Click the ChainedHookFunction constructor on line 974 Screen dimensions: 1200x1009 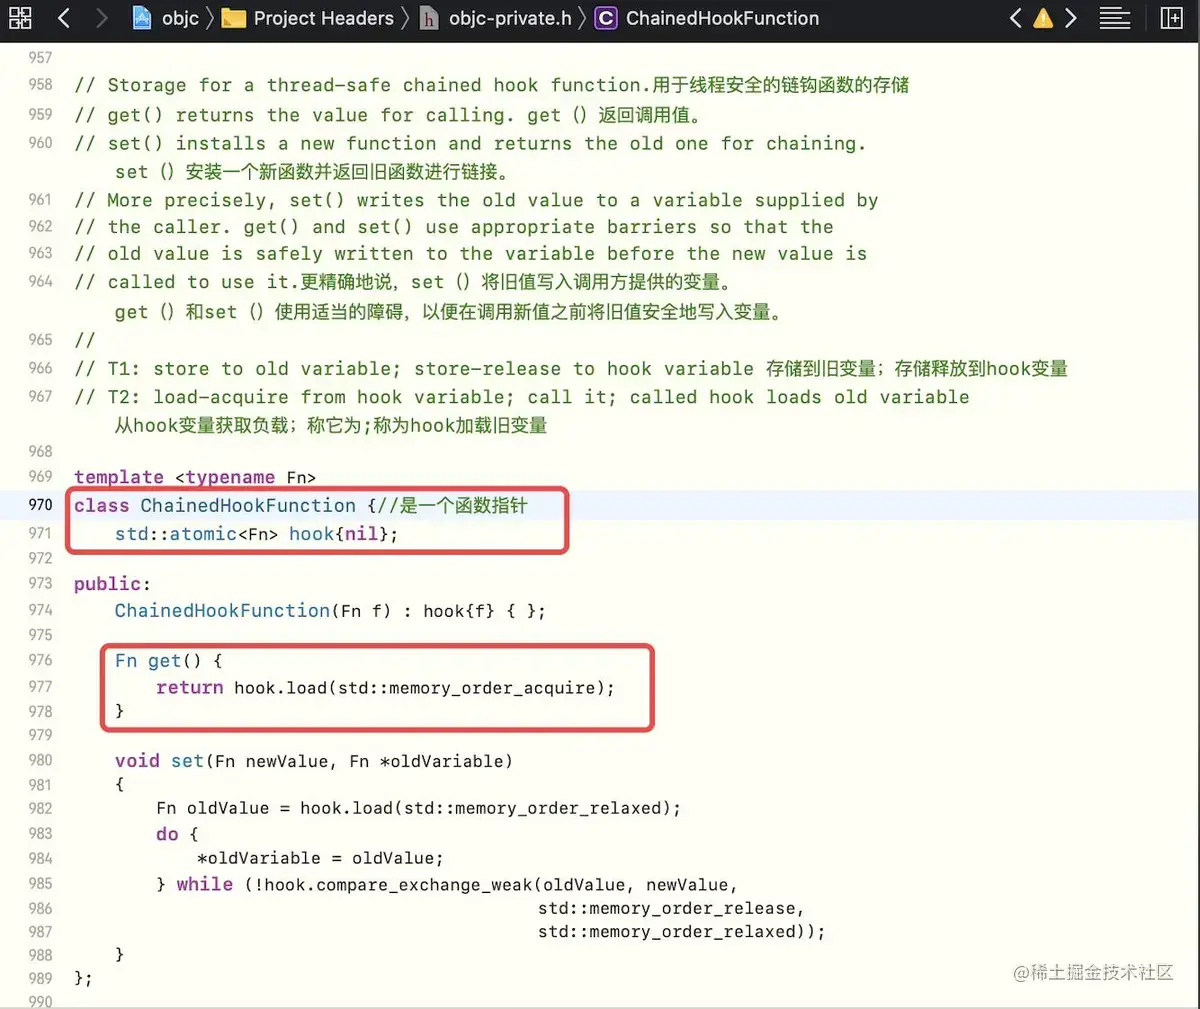222,610
